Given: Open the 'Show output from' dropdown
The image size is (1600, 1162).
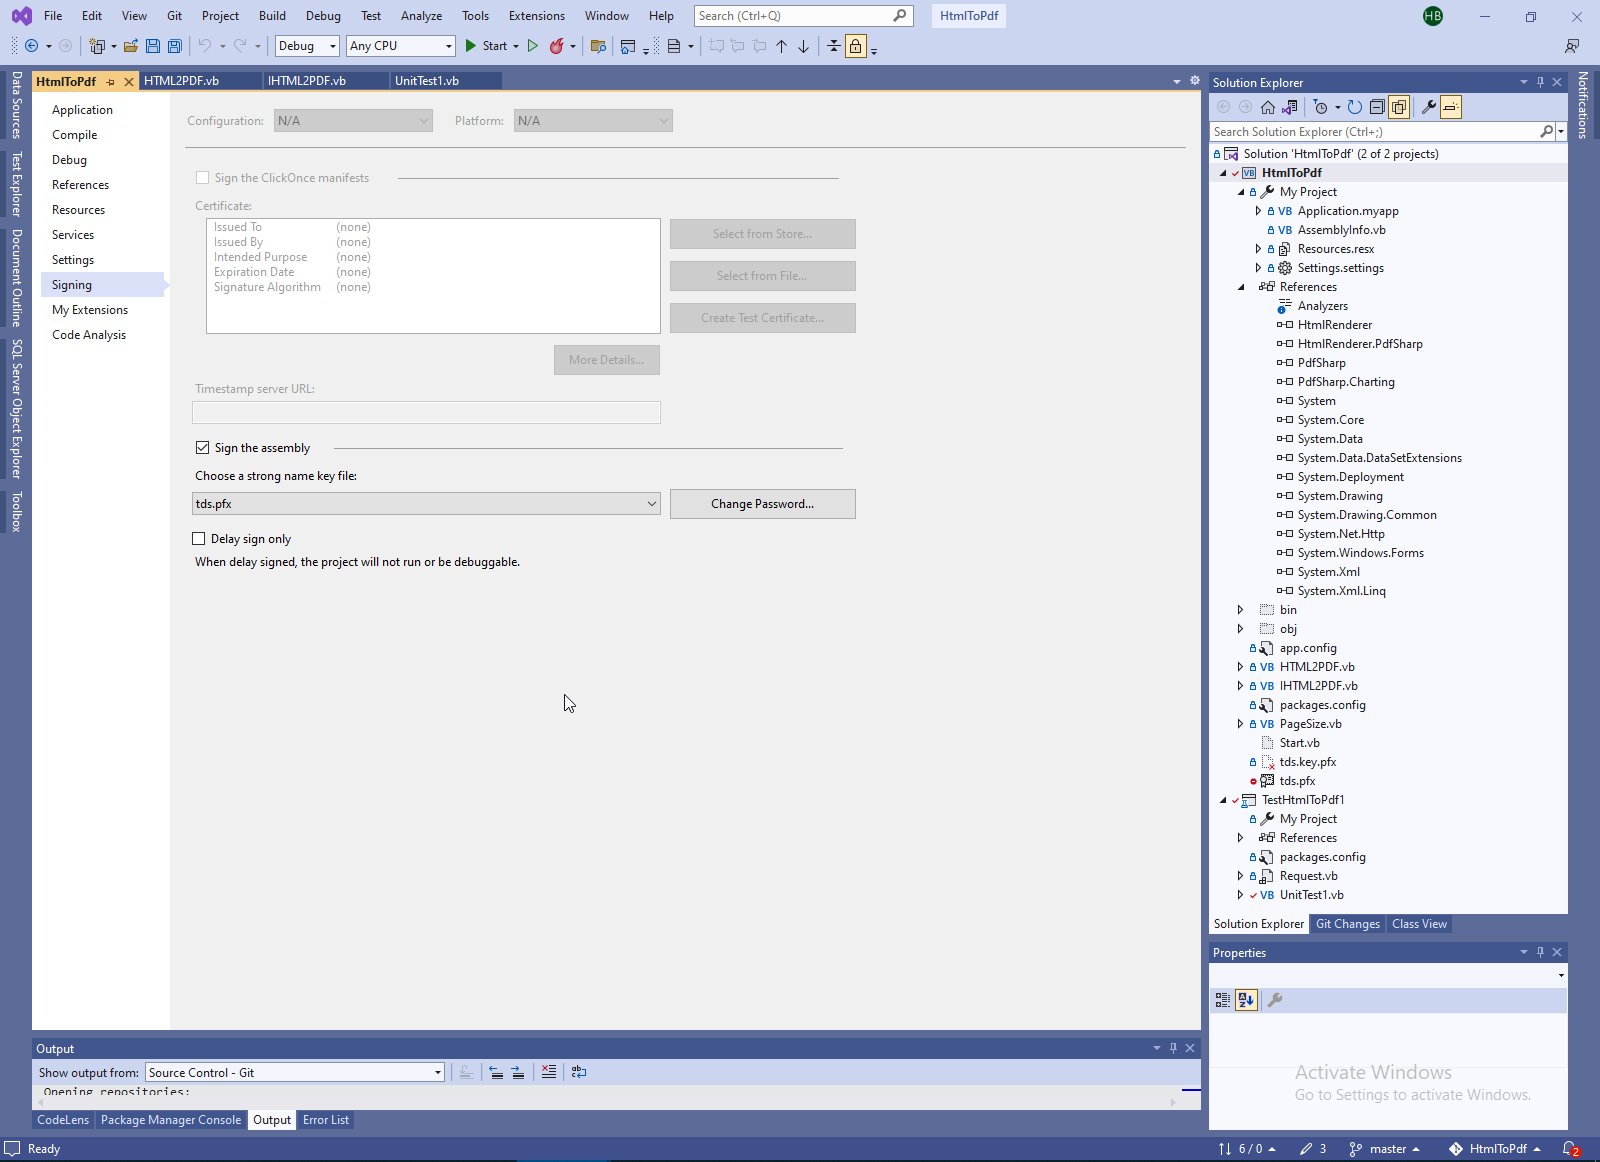Looking at the screenshot, I should pos(295,1073).
